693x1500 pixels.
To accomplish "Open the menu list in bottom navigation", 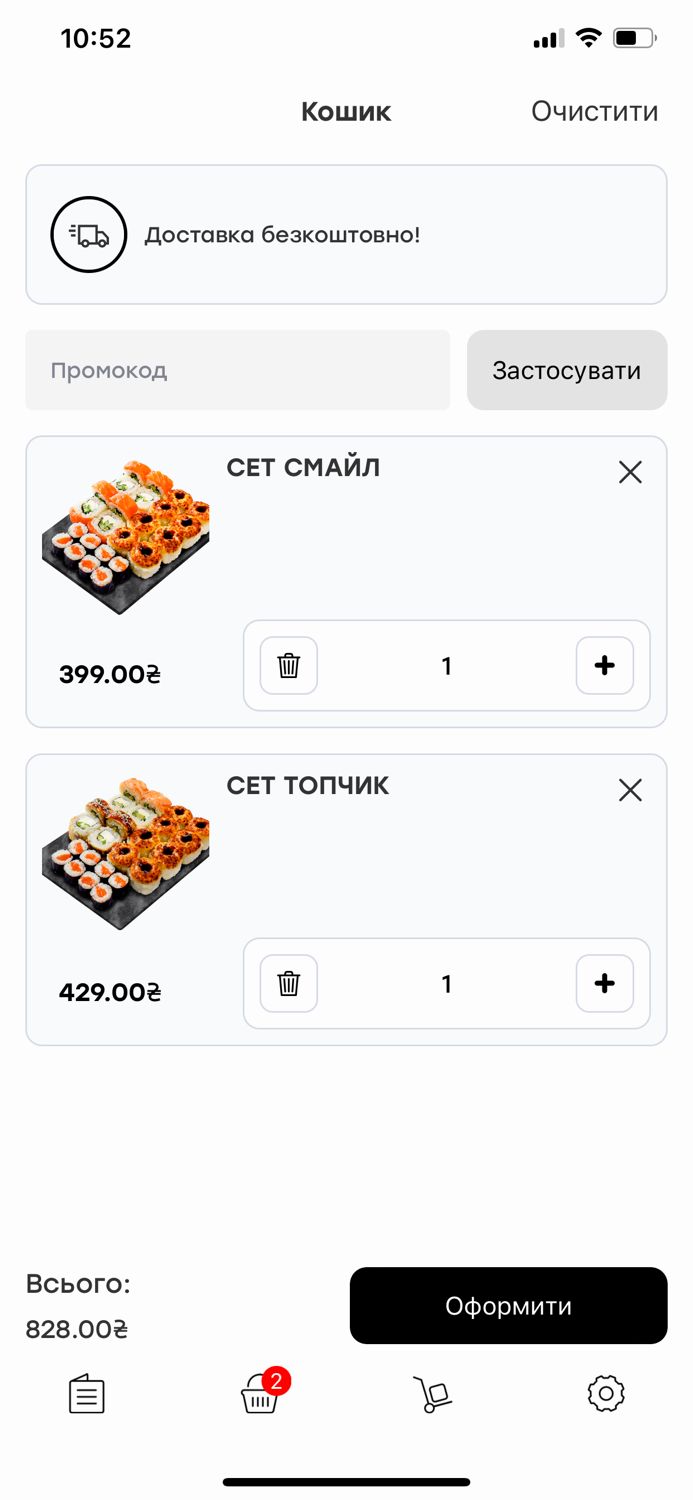I will [x=87, y=1393].
